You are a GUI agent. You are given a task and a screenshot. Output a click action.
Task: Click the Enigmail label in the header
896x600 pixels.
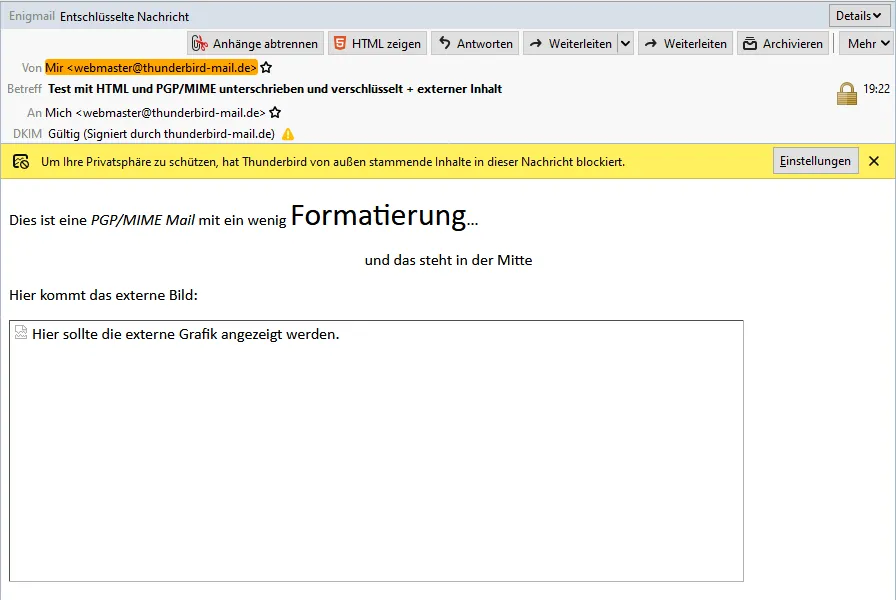point(32,16)
